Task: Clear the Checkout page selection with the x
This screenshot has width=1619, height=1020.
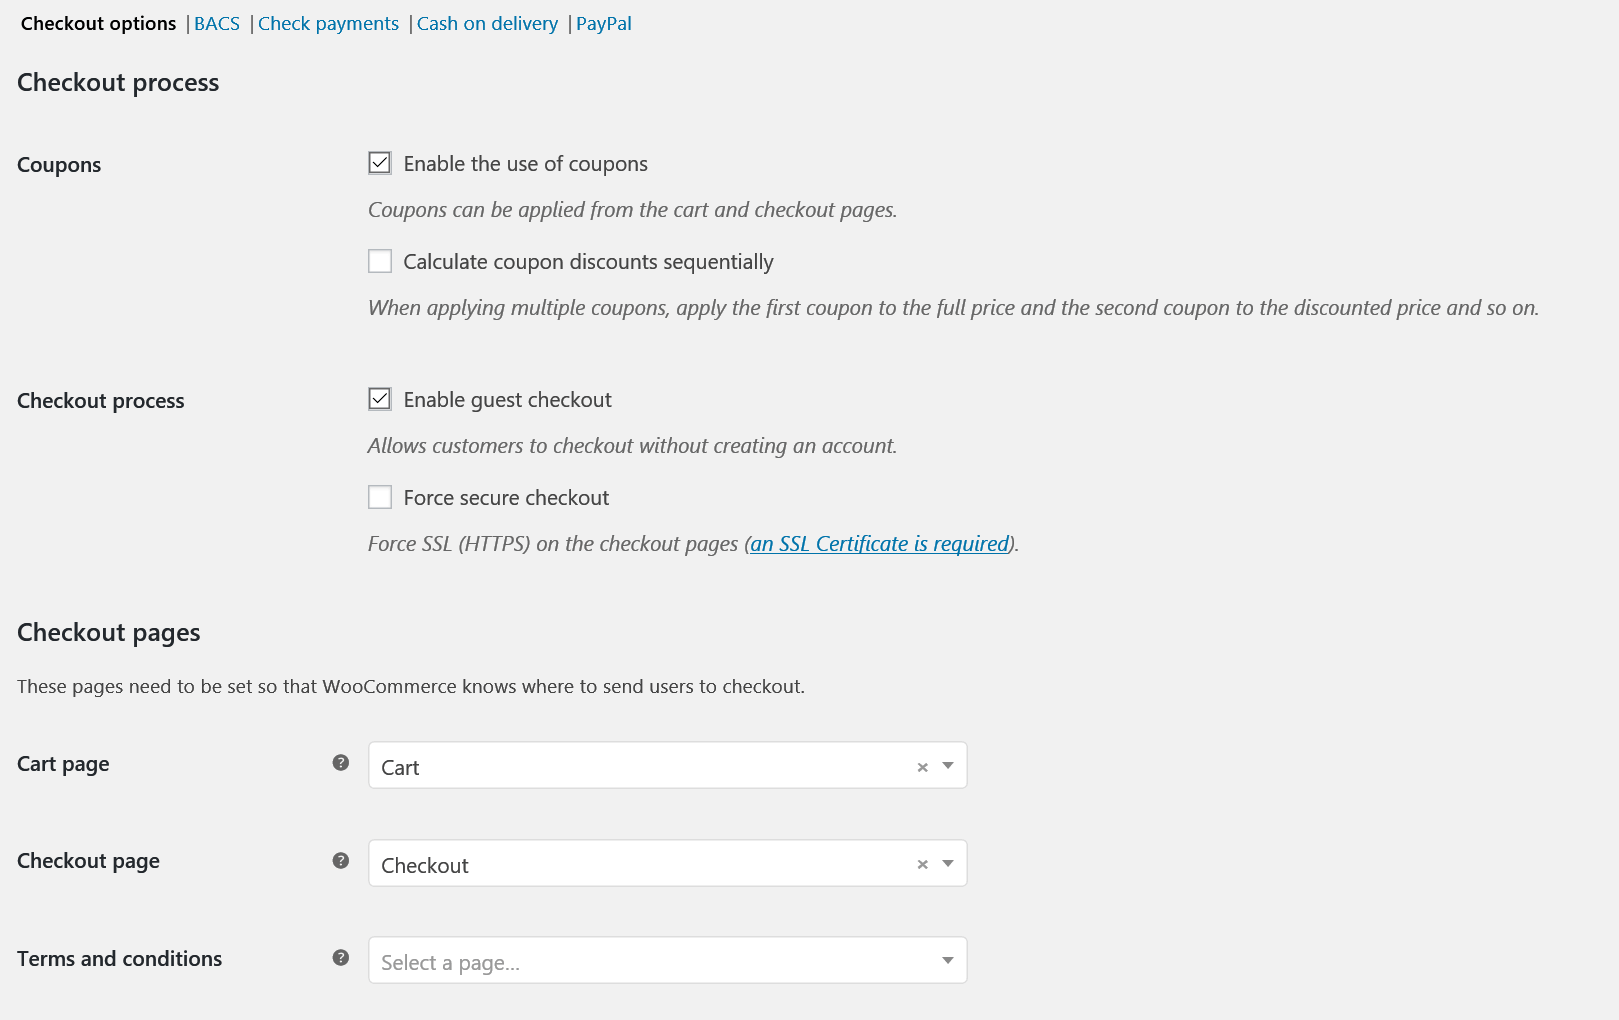Action: click(922, 864)
